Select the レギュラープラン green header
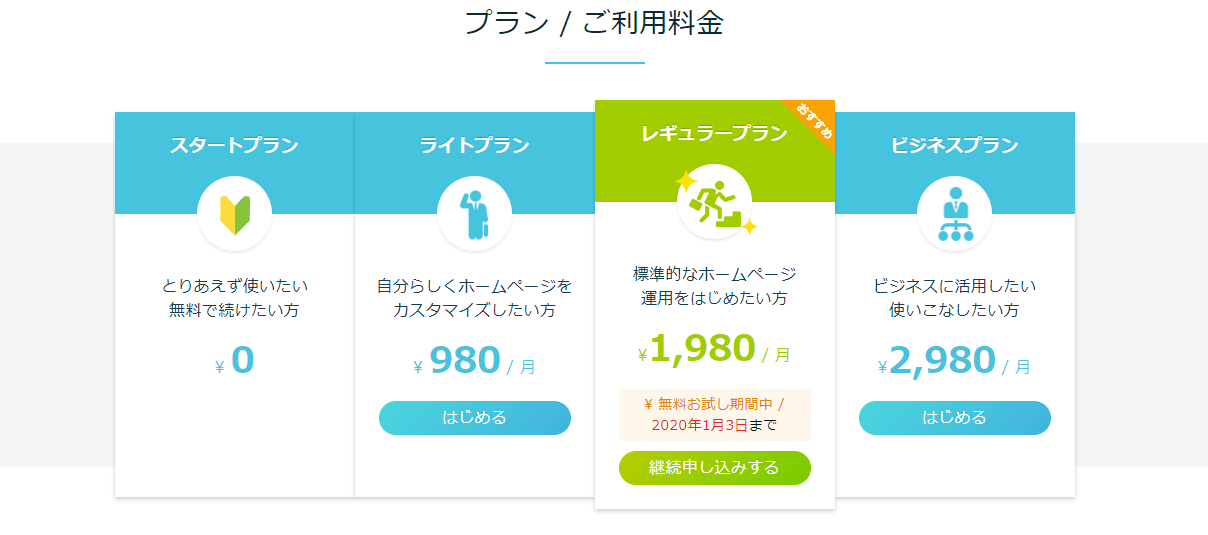Viewport: 1208px width, 535px height. pyautogui.click(x=715, y=133)
